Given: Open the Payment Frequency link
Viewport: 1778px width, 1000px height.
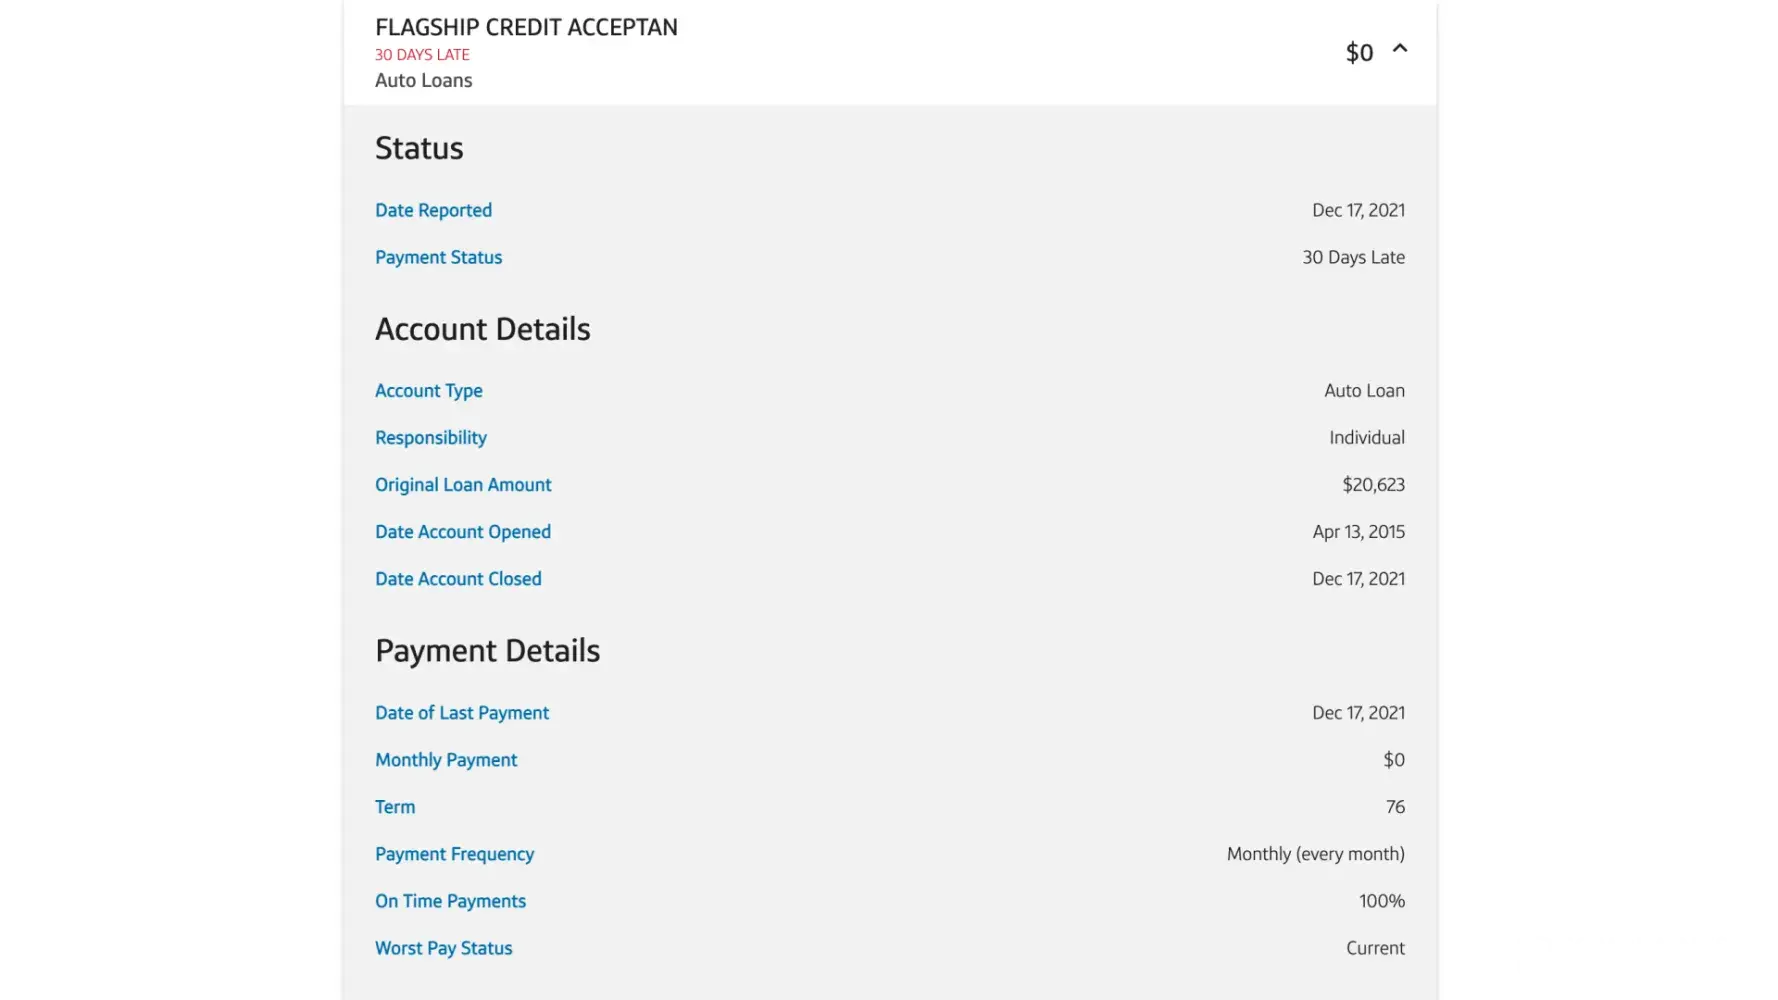Looking at the screenshot, I should click(x=454, y=854).
